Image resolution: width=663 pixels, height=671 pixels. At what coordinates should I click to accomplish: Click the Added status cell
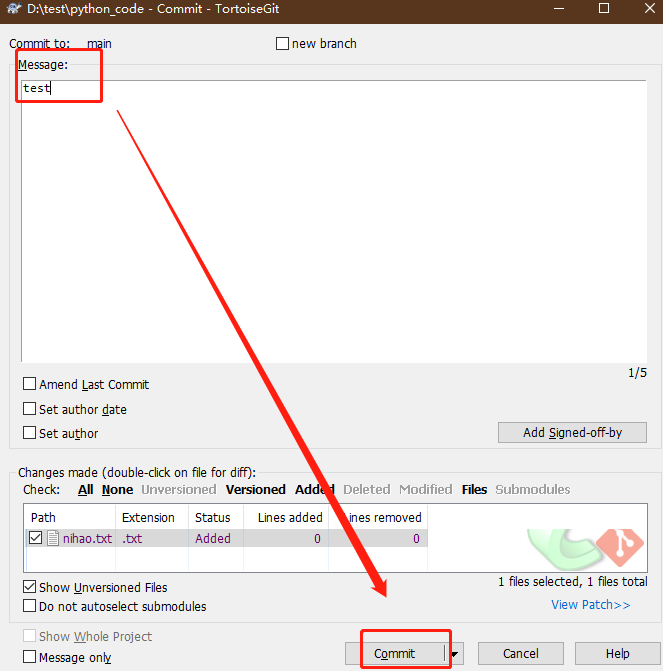pyautogui.click(x=213, y=538)
